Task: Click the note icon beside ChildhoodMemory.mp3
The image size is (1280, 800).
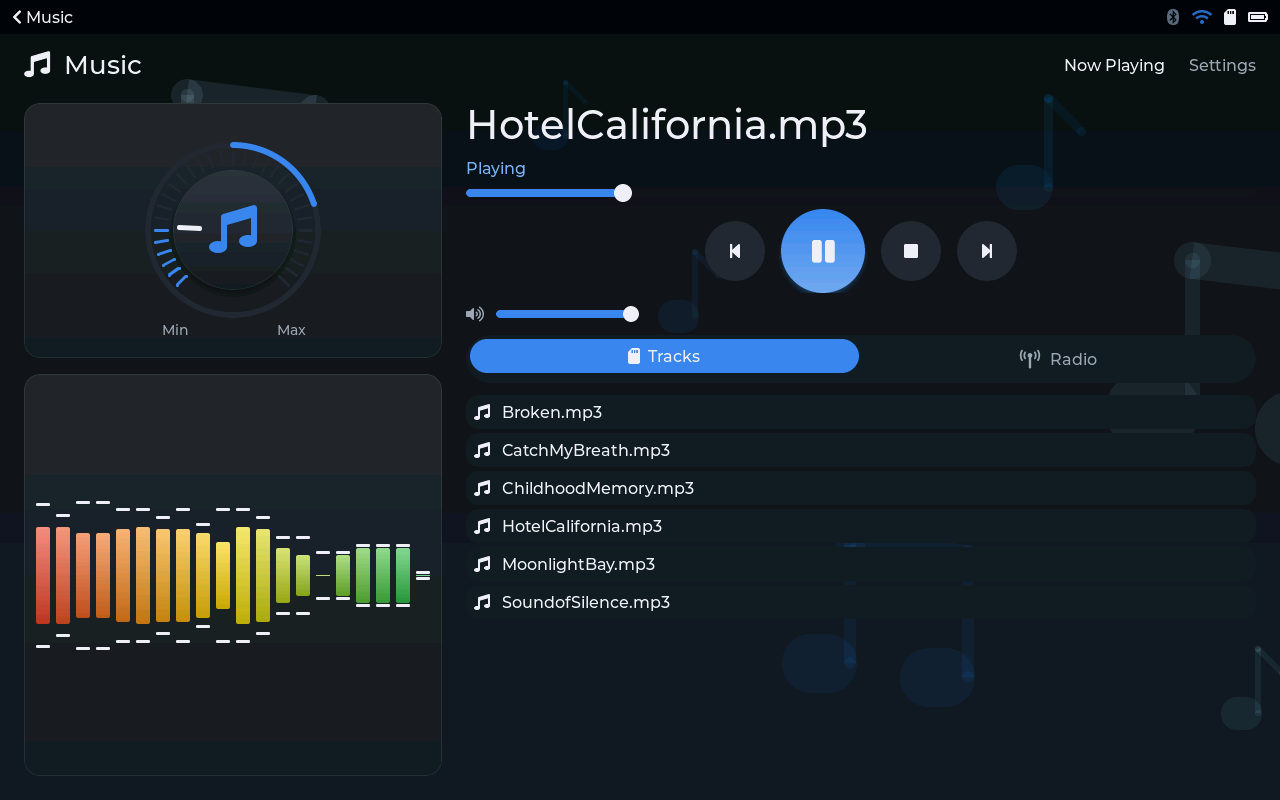Action: pyautogui.click(x=482, y=488)
